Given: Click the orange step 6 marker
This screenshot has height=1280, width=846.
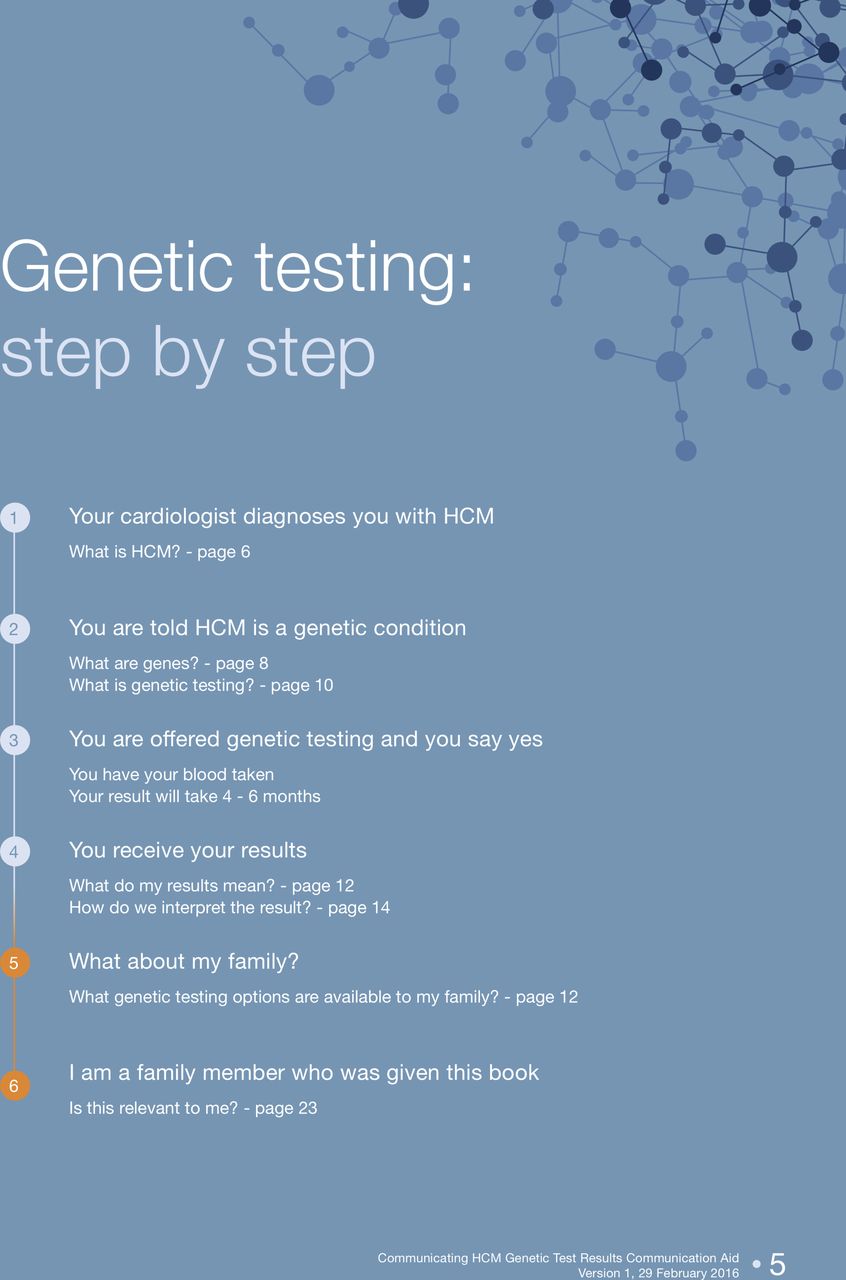Looking at the screenshot, I should click(x=14, y=1085).
